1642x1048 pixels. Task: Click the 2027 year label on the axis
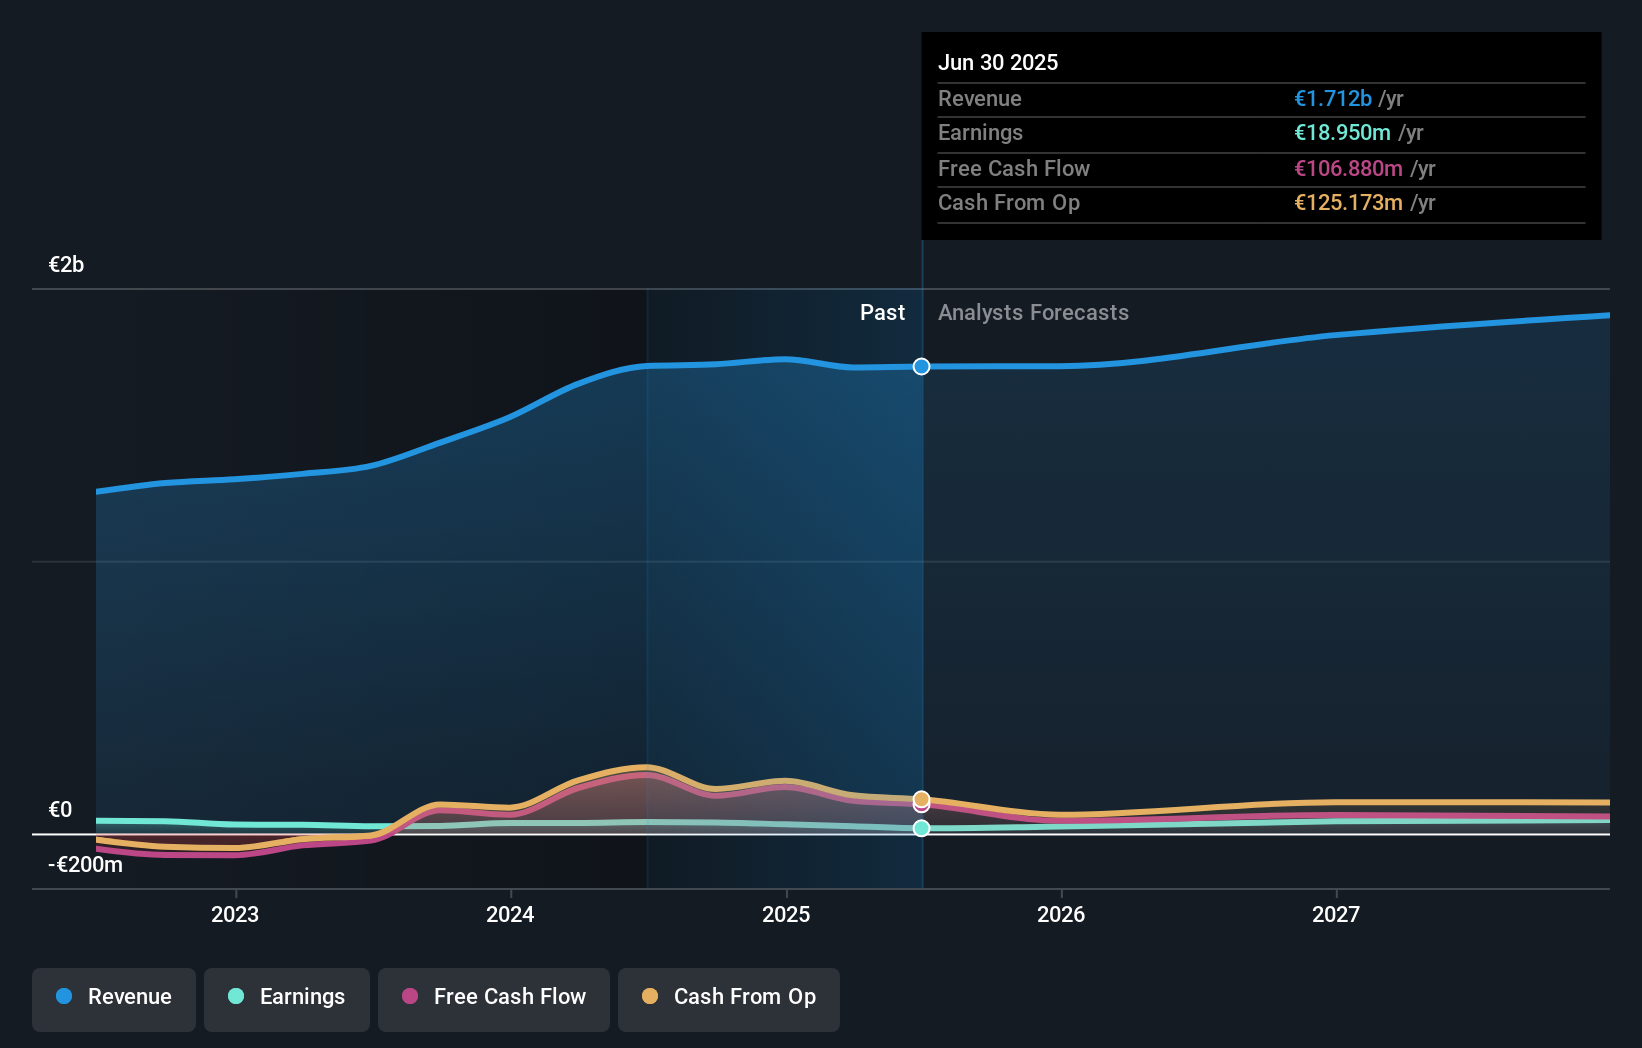(x=1337, y=913)
